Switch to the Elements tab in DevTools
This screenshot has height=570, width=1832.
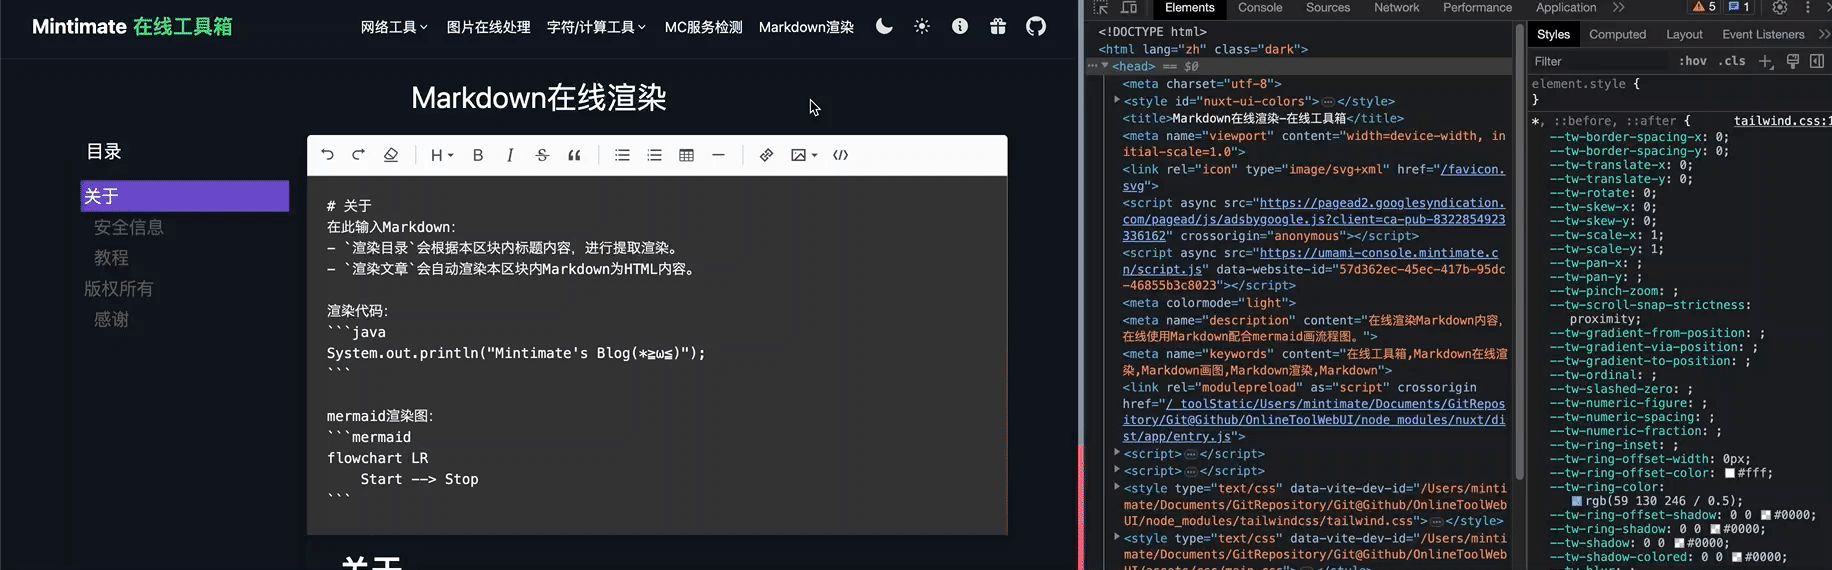tap(1189, 8)
